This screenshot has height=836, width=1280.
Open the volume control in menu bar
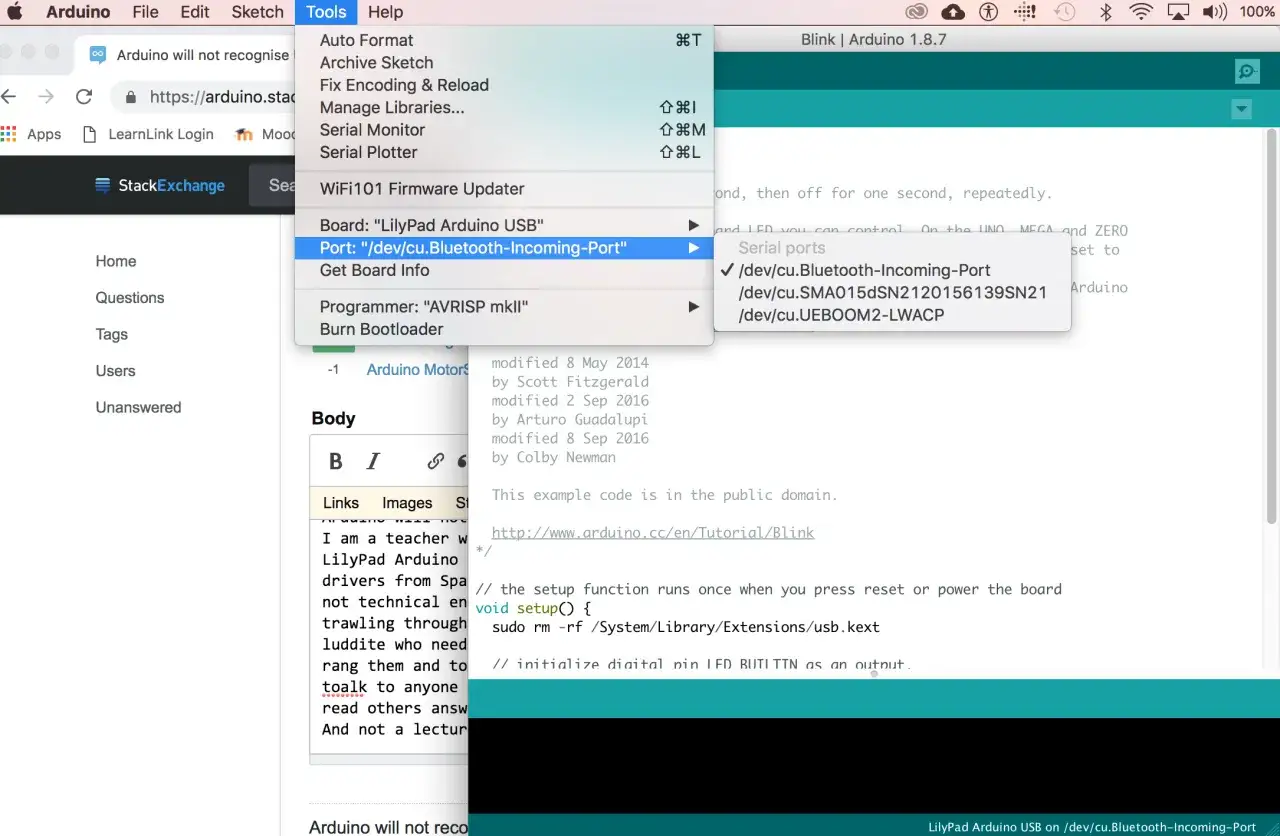pyautogui.click(x=1214, y=12)
